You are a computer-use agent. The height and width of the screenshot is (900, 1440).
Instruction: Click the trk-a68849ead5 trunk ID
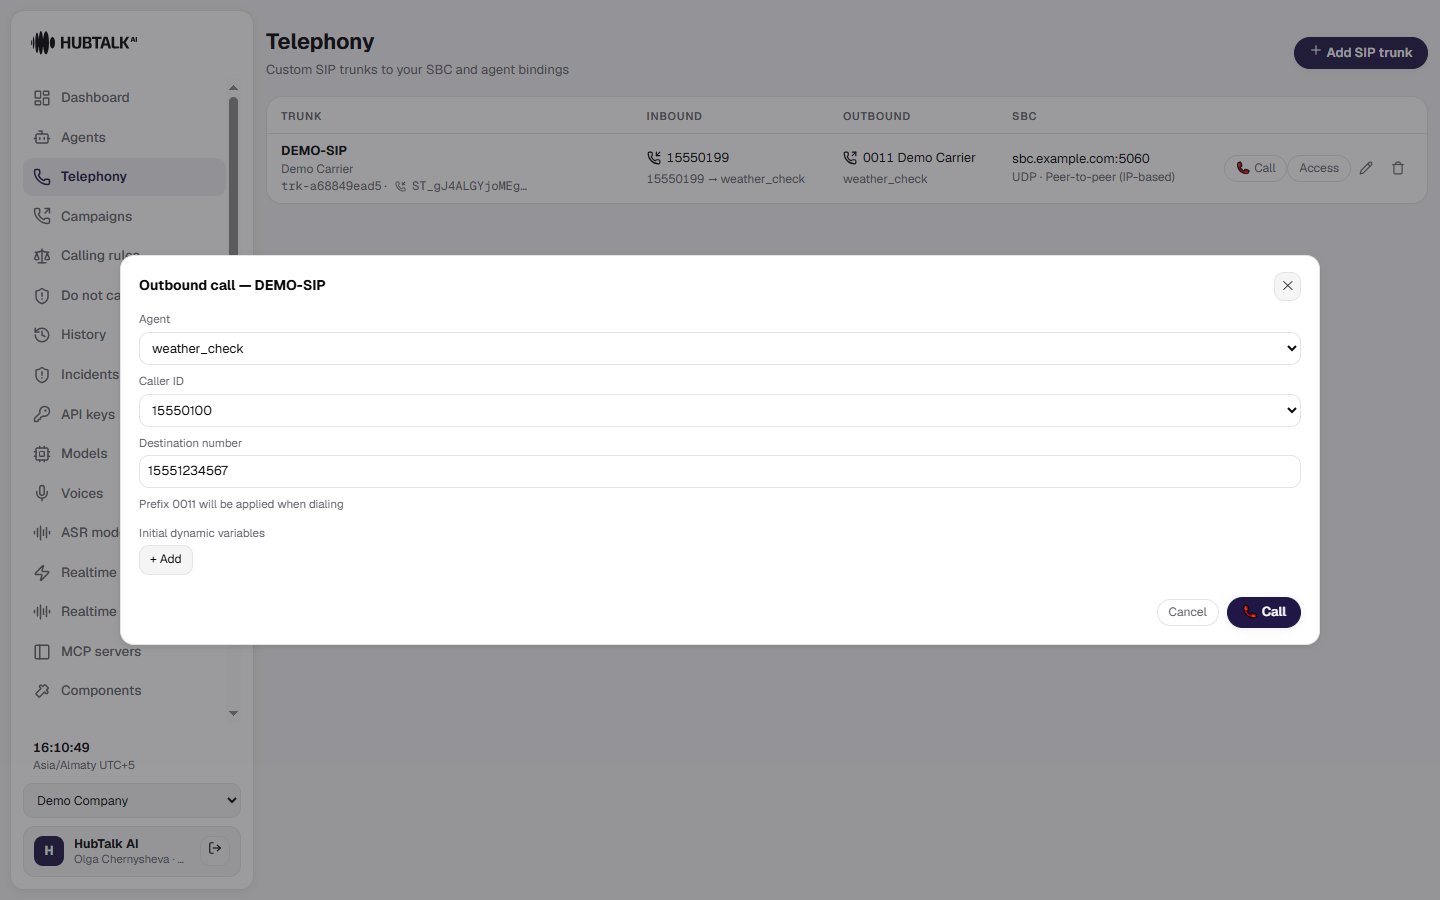[331, 186]
